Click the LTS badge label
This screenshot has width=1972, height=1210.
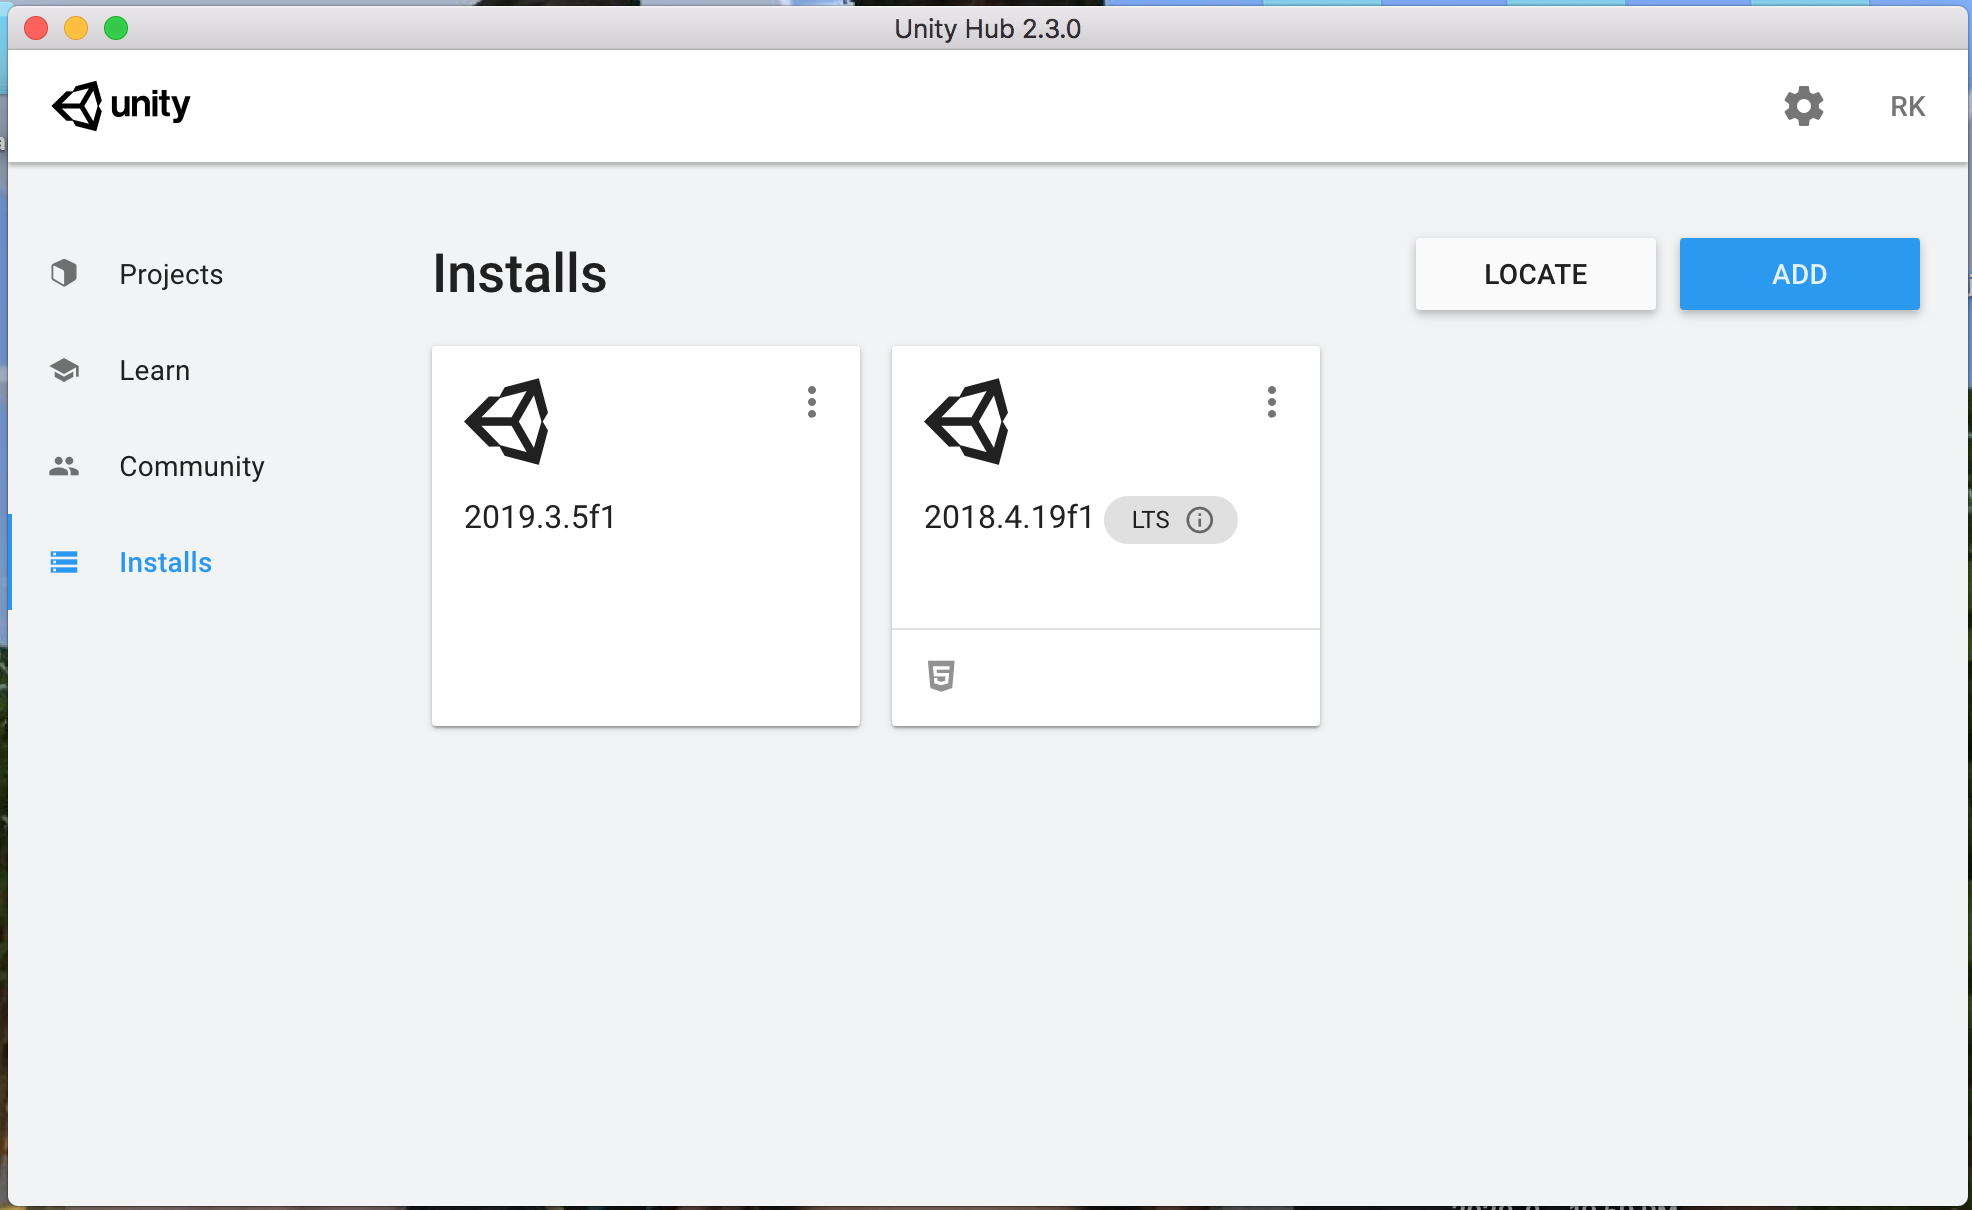point(1150,520)
